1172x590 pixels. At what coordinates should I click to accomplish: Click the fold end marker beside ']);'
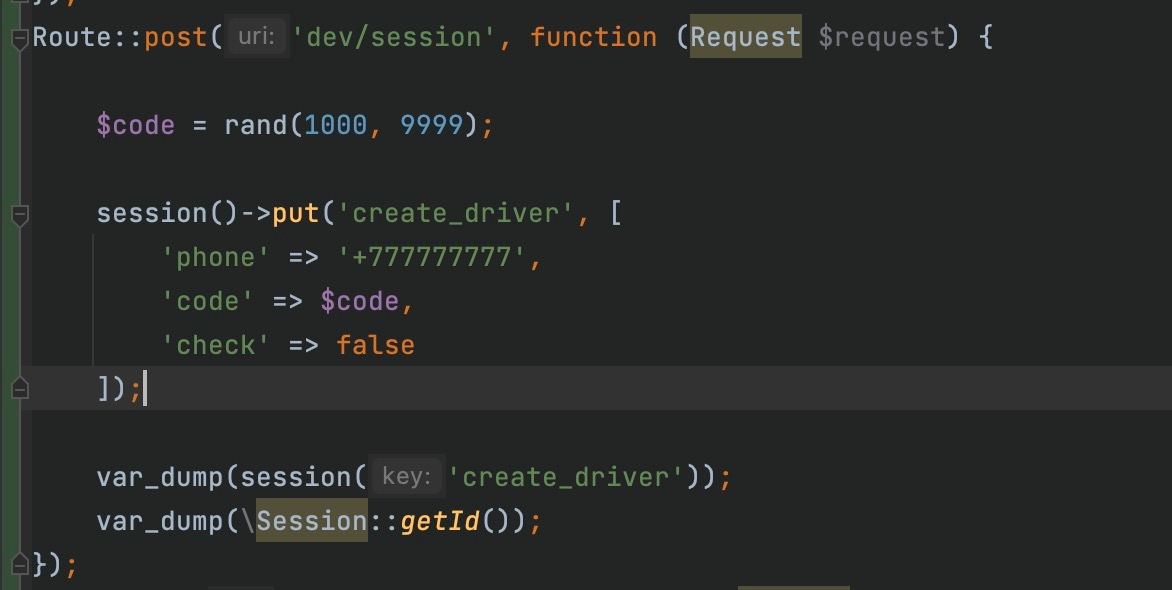(20, 388)
